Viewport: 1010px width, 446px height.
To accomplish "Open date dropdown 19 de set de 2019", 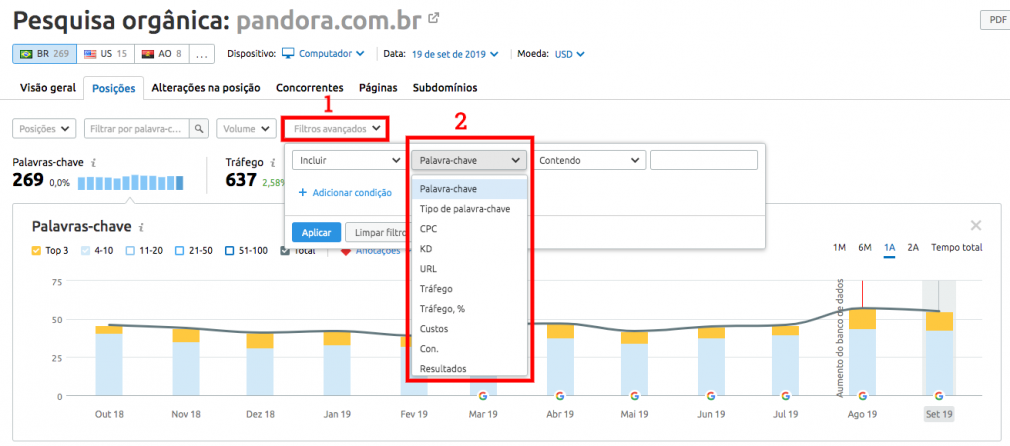I will point(455,54).
